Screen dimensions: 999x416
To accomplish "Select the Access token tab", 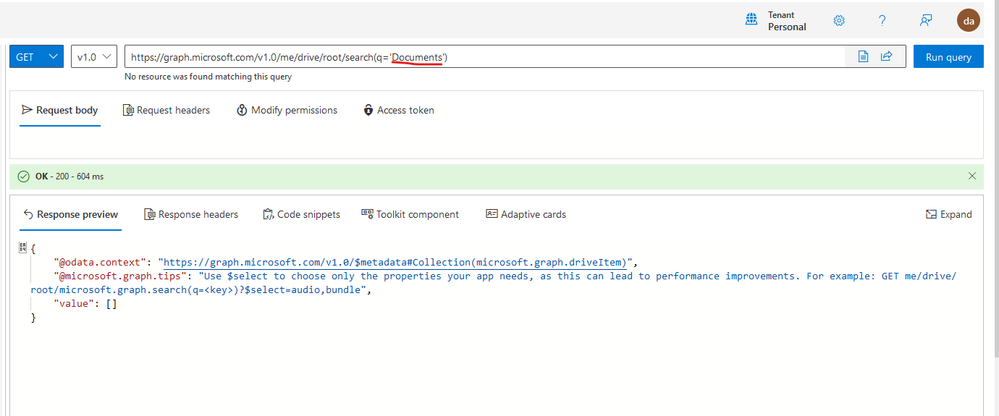I will [399, 110].
